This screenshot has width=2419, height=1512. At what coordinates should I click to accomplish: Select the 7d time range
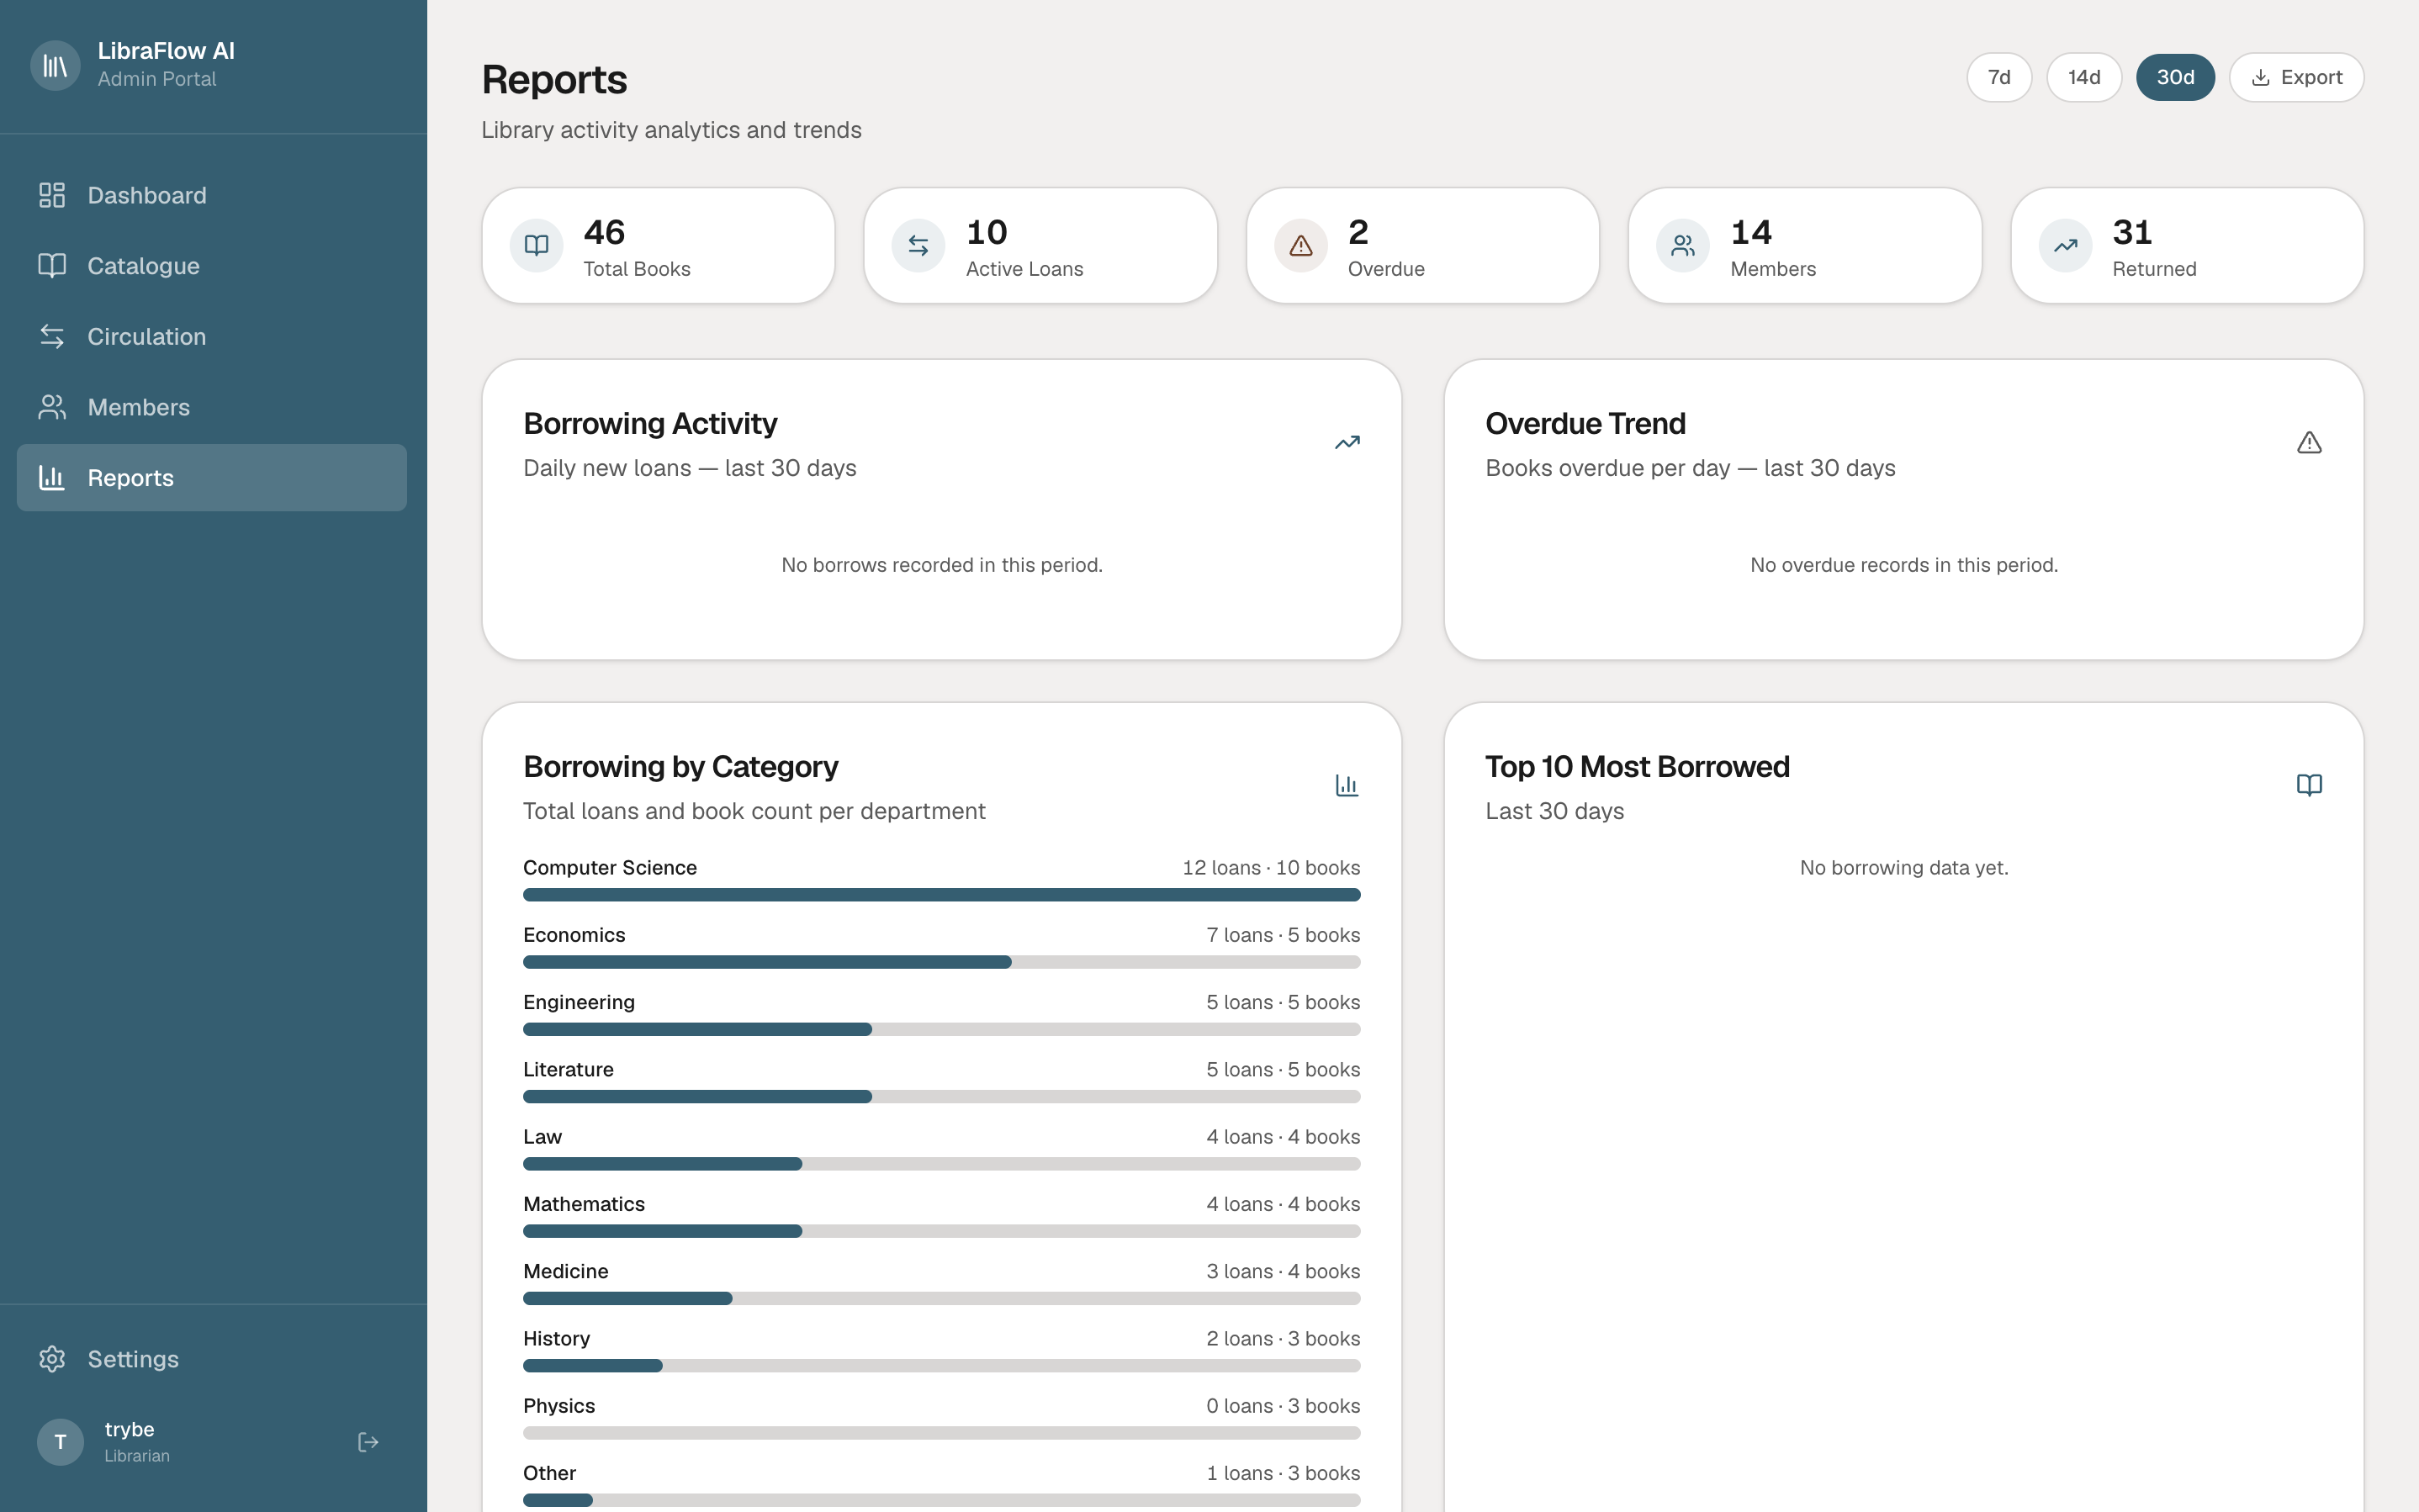(x=1999, y=77)
